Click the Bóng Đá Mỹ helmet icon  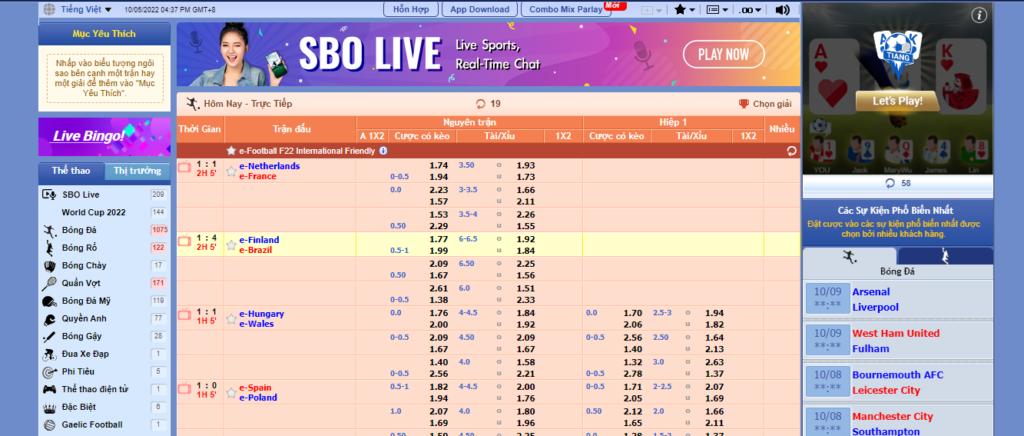[x=50, y=301]
